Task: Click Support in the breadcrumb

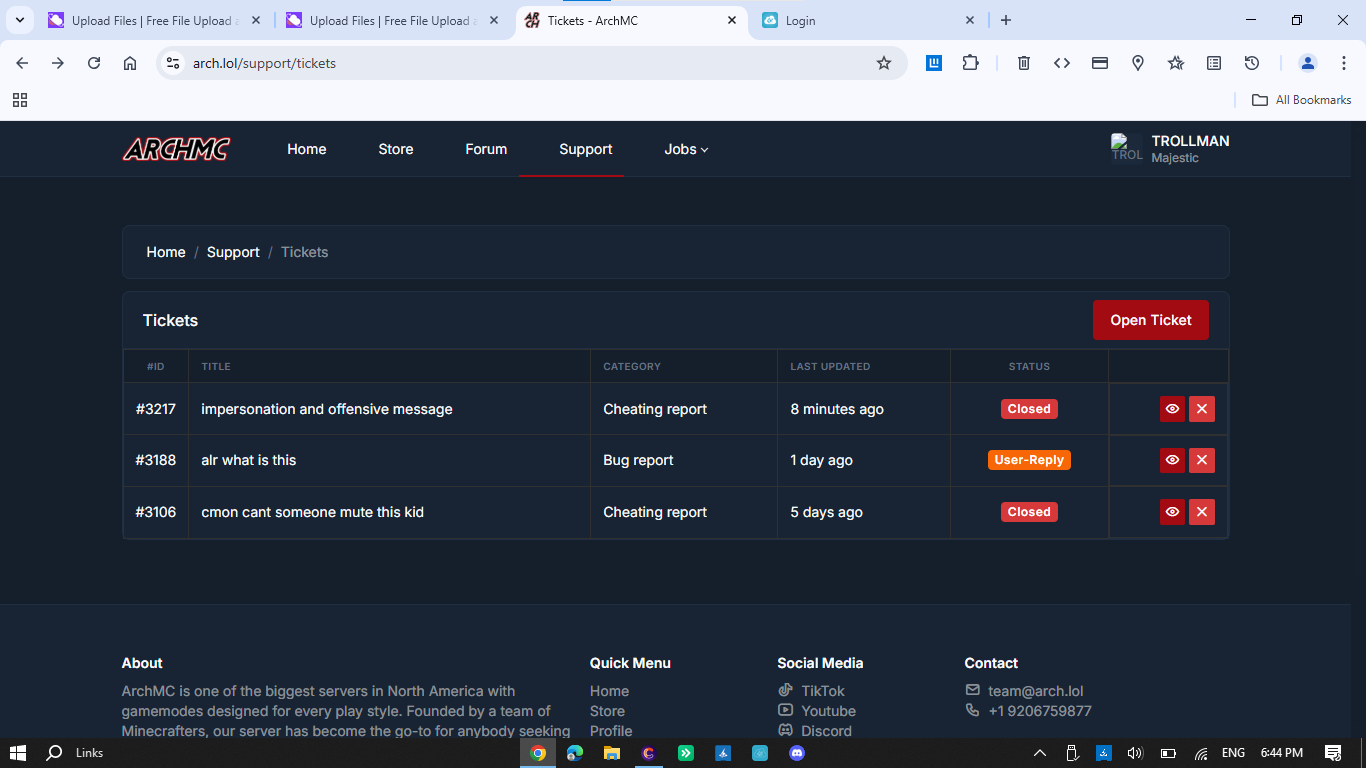Action: [x=233, y=252]
